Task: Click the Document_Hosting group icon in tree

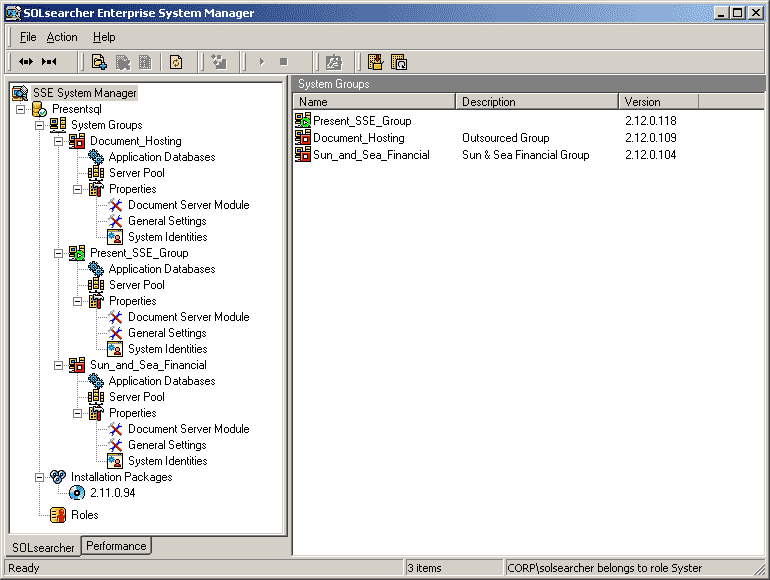Action: (x=77, y=141)
